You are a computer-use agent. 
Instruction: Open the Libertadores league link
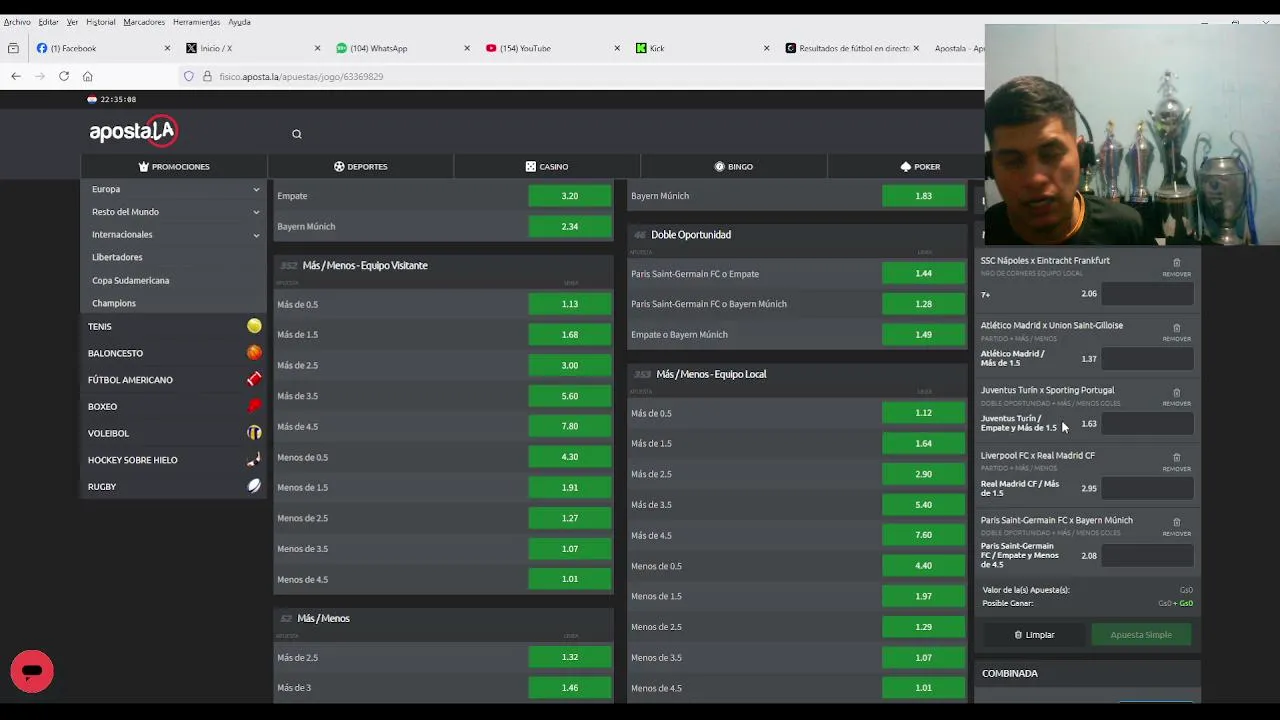117,257
